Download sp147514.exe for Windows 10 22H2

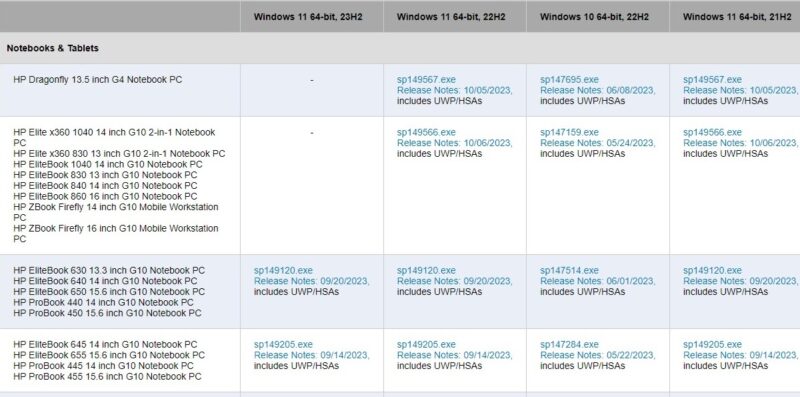click(569, 270)
